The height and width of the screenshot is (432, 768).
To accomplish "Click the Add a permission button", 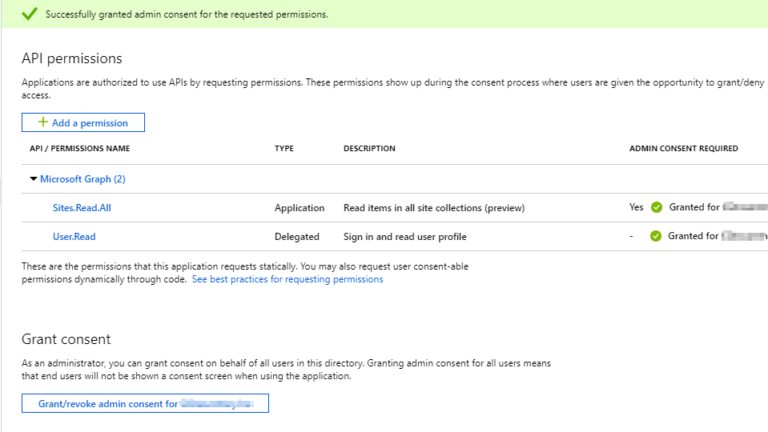I will pos(83,122).
